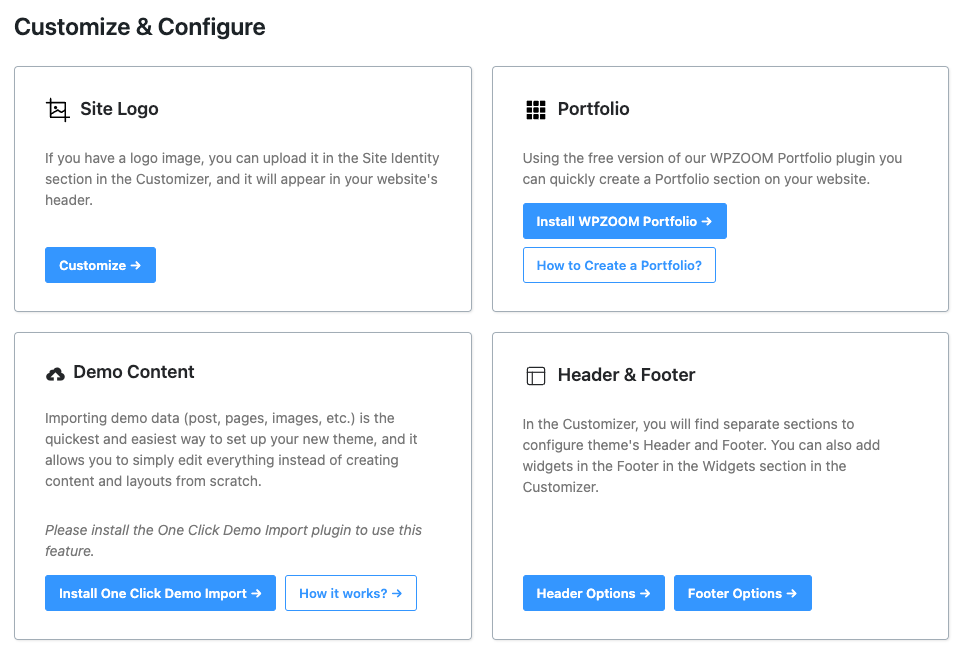This screenshot has height=650, width=962.
Task: Select the Header & Footer card title
Action: (626, 375)
